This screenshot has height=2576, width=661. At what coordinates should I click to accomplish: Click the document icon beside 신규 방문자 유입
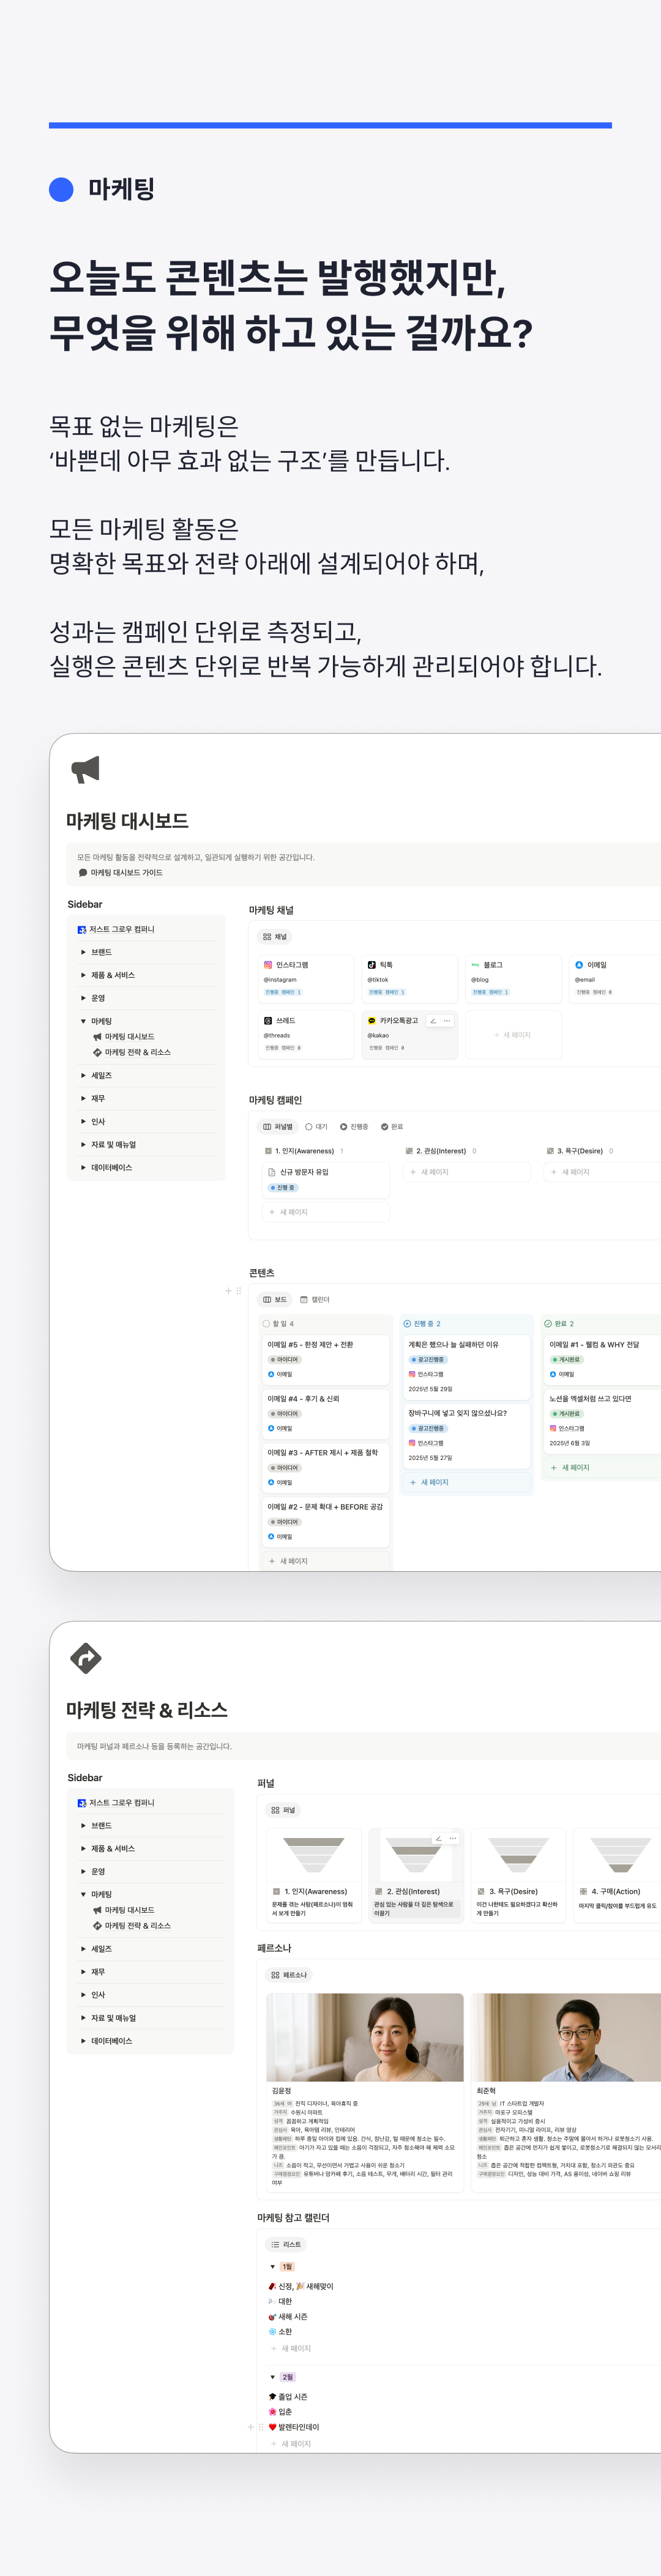272,1172
